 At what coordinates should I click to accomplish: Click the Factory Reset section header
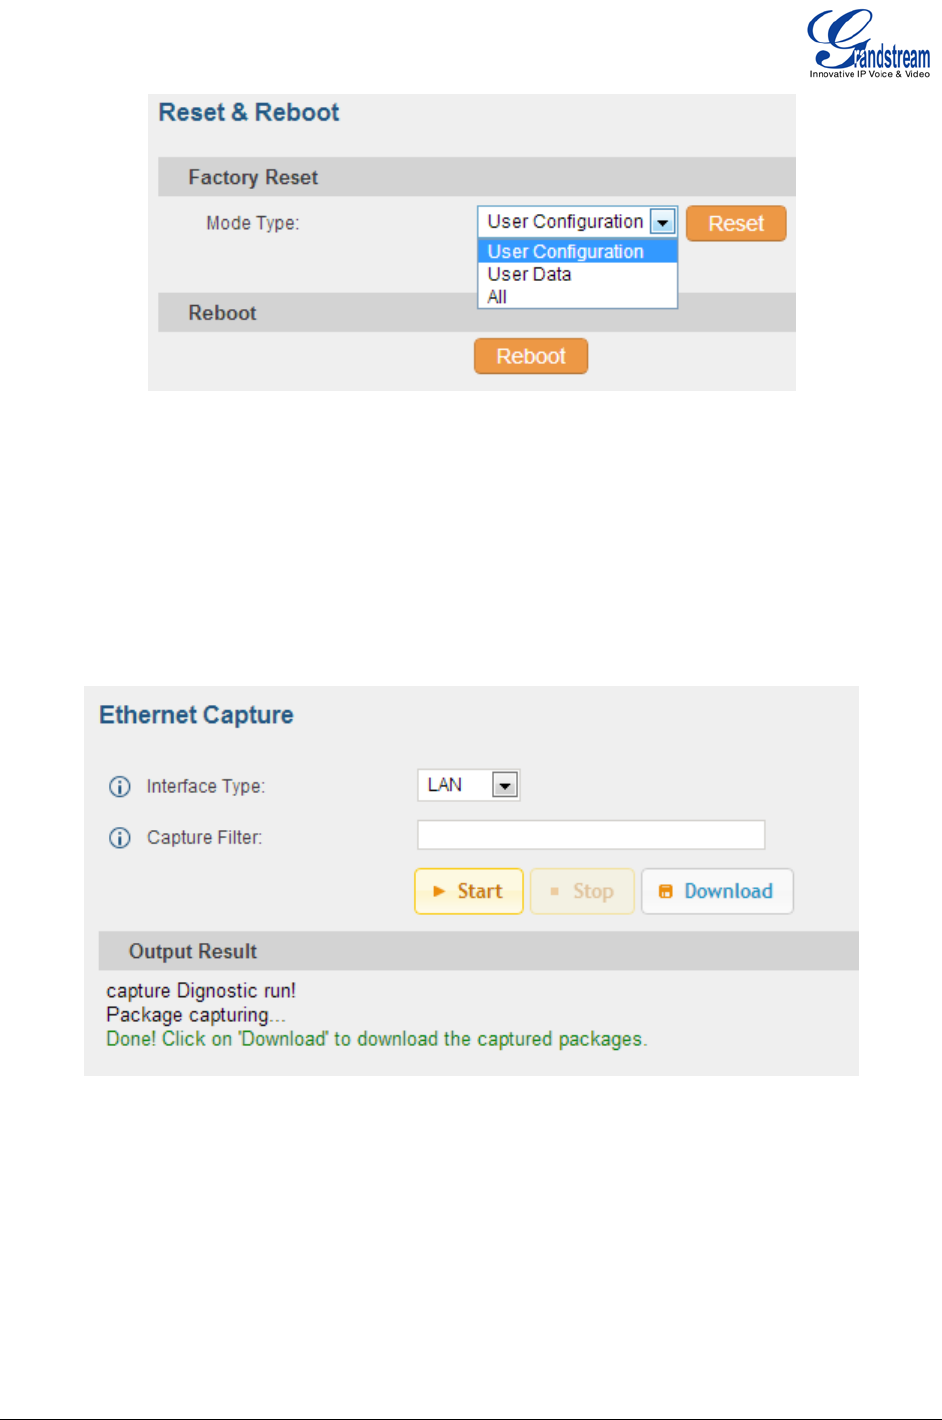coord(253,178)
